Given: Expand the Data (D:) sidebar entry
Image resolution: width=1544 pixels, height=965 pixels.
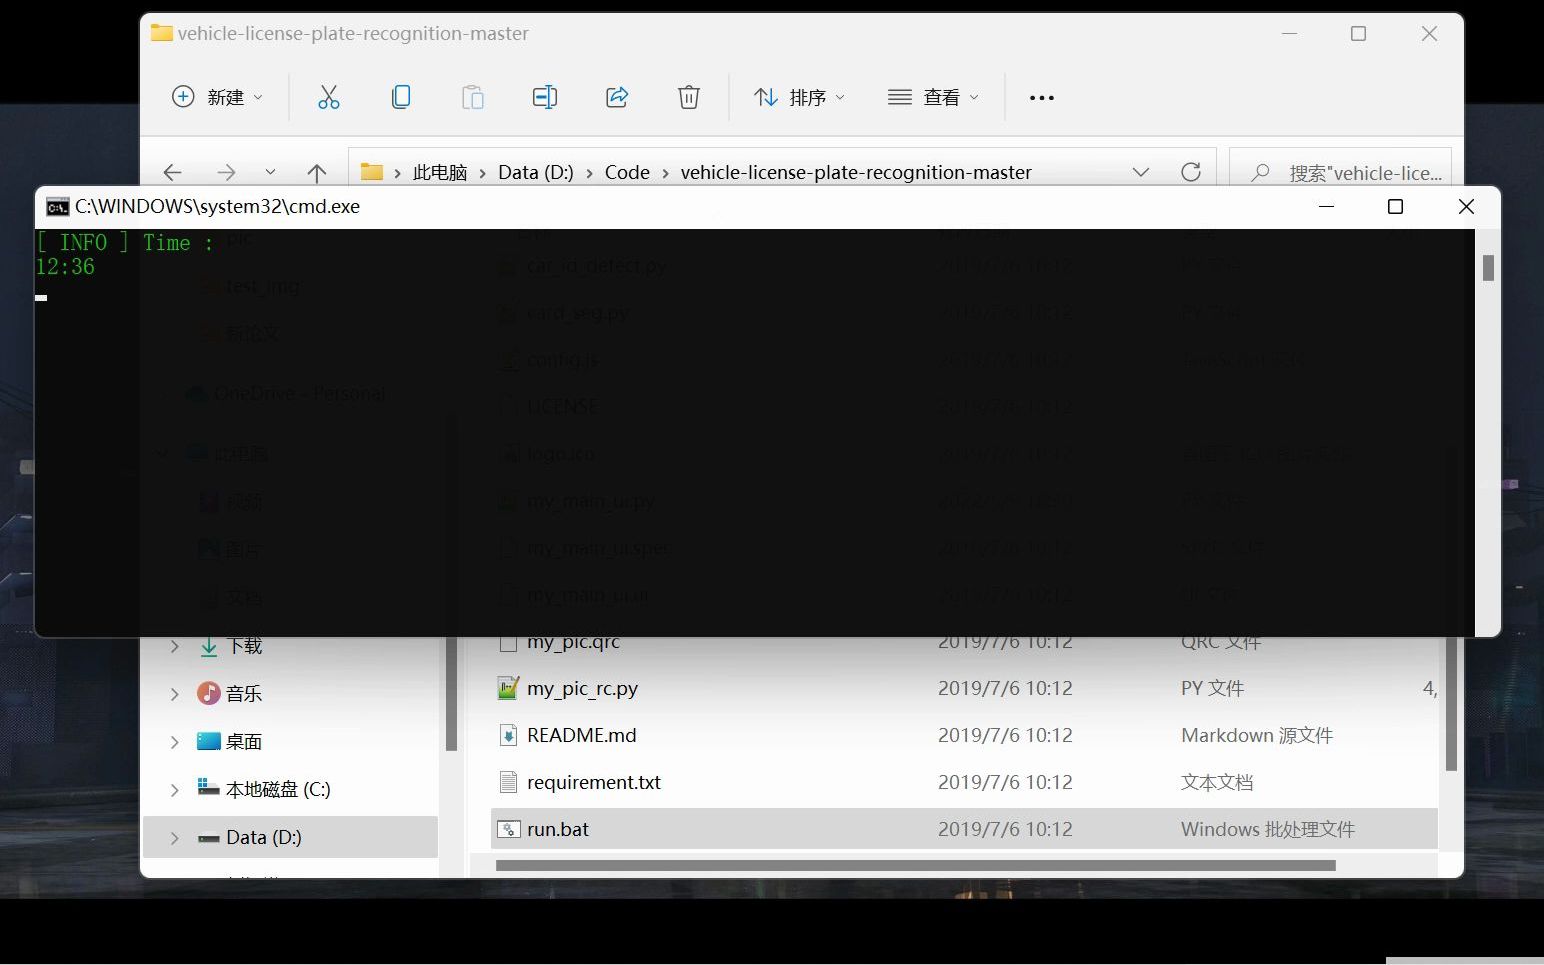Looking at the screenshot, I should 174,837.
